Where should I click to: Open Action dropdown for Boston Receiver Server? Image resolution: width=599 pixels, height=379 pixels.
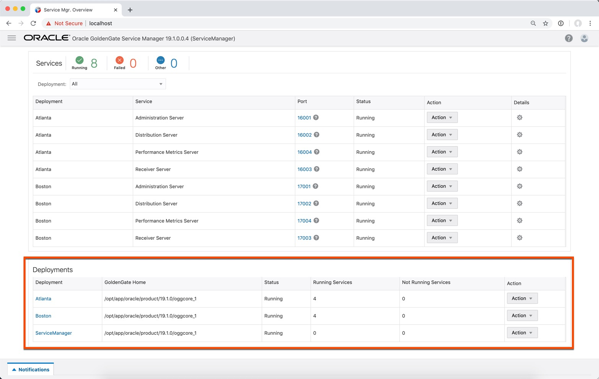pyautogui.click(x=442, y=238)
